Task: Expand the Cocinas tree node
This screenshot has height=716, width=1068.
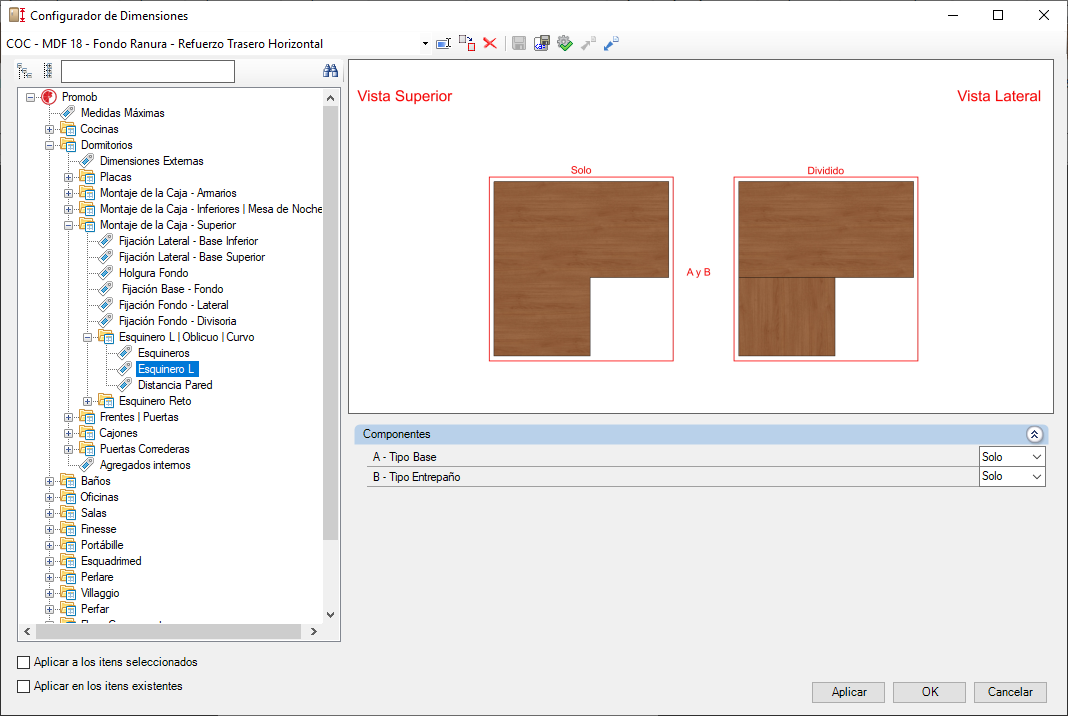Action: tap(50, 129)
